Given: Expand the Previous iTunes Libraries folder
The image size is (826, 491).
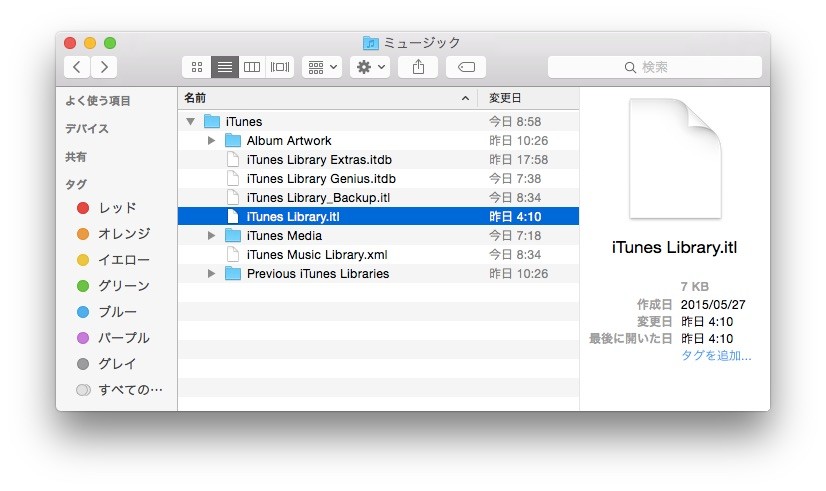Looking at the screenshot, I should (211, 273).
